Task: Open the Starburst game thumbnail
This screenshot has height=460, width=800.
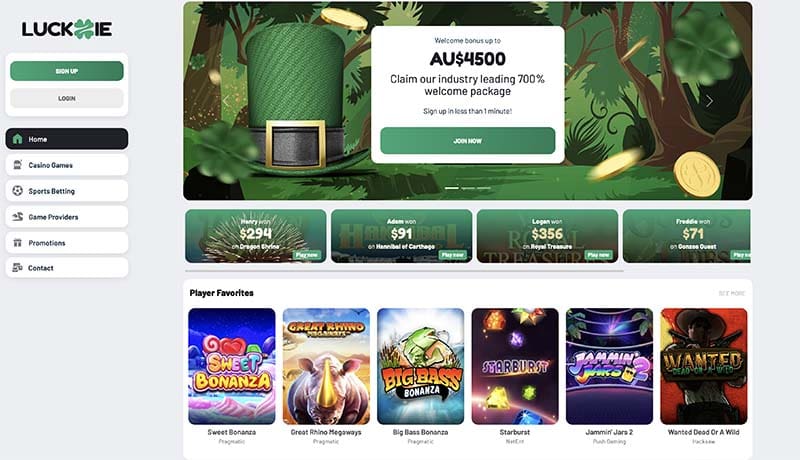Action: pyautogui.click(x=515, y=366)
